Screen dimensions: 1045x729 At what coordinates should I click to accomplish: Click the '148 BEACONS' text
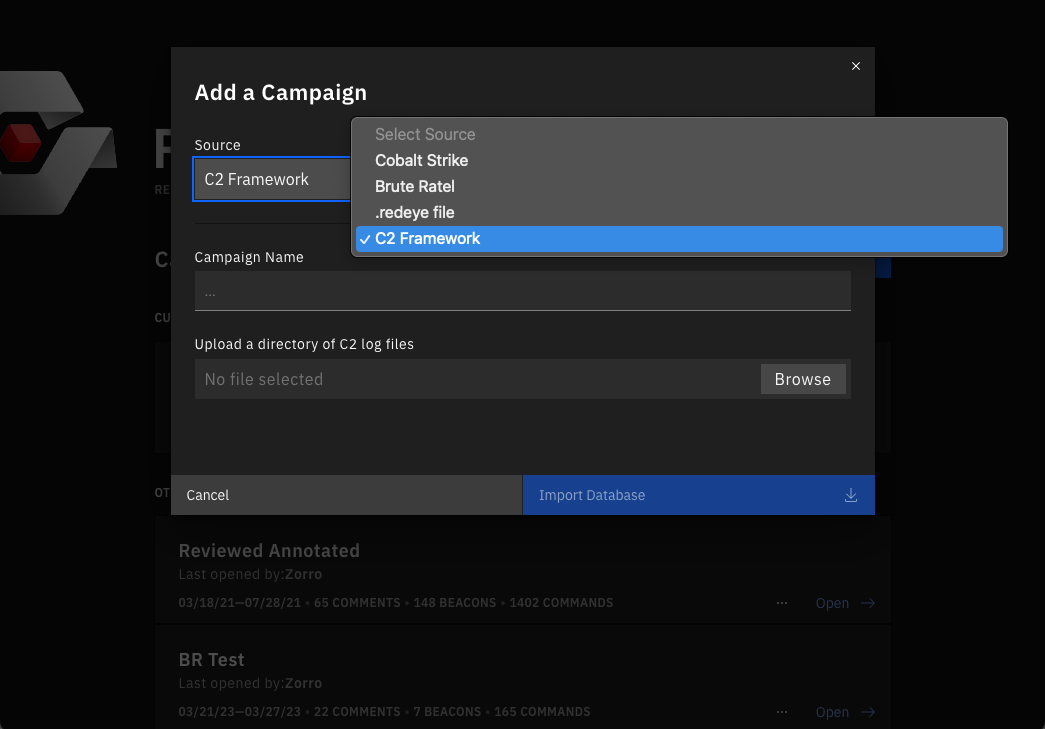click(x=455, y=602)
